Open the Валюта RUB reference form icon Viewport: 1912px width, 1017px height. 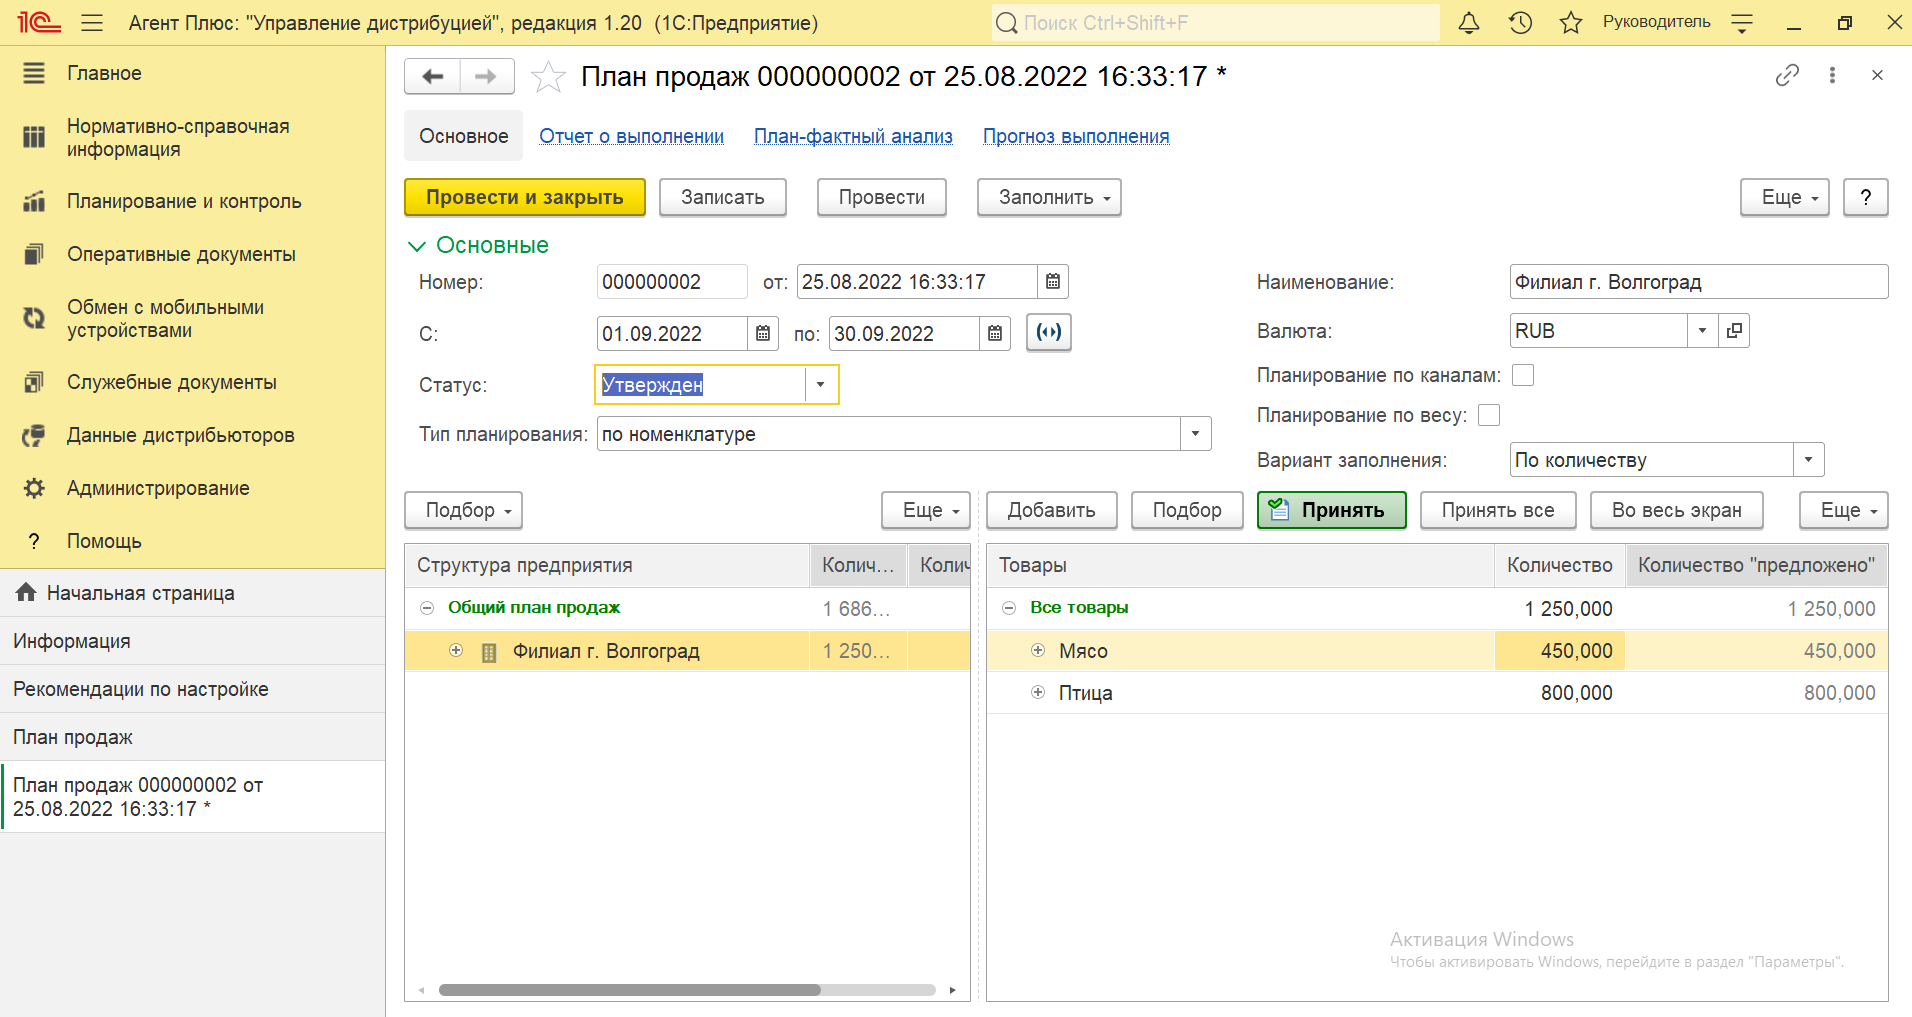tap(1734, 331)
